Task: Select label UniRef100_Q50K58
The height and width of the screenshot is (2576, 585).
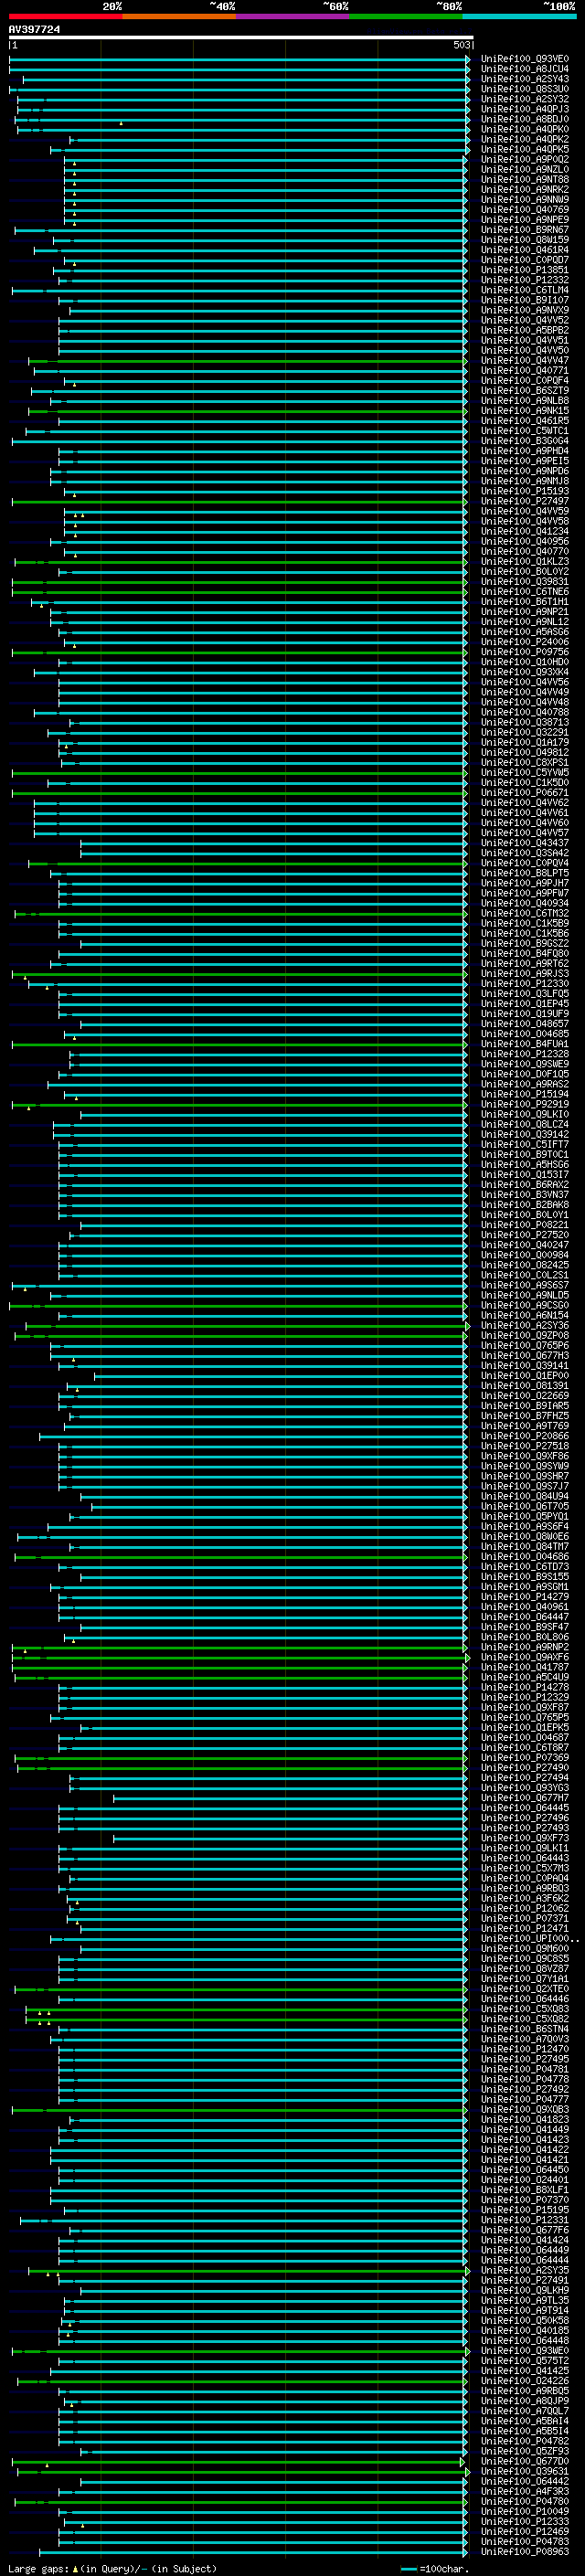Action: coord(525,2320)
